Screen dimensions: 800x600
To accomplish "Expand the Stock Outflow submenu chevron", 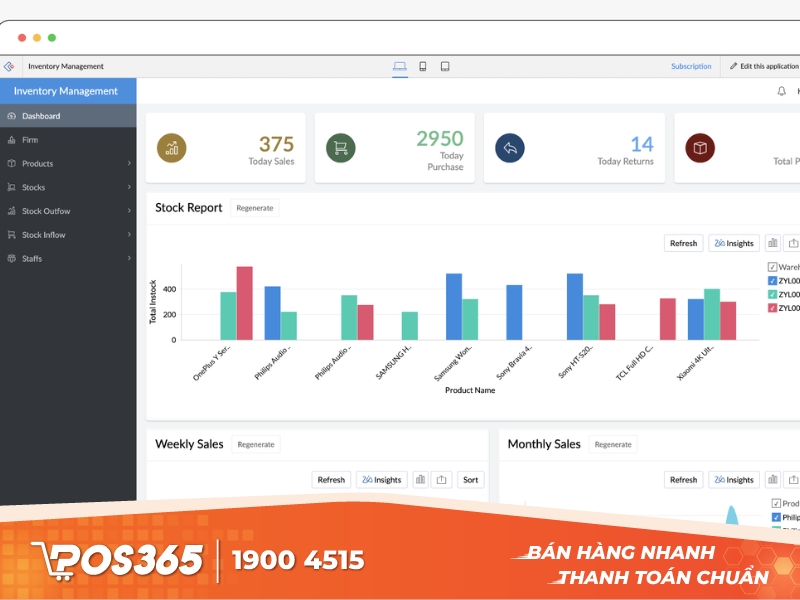I will tap(129, 211).
